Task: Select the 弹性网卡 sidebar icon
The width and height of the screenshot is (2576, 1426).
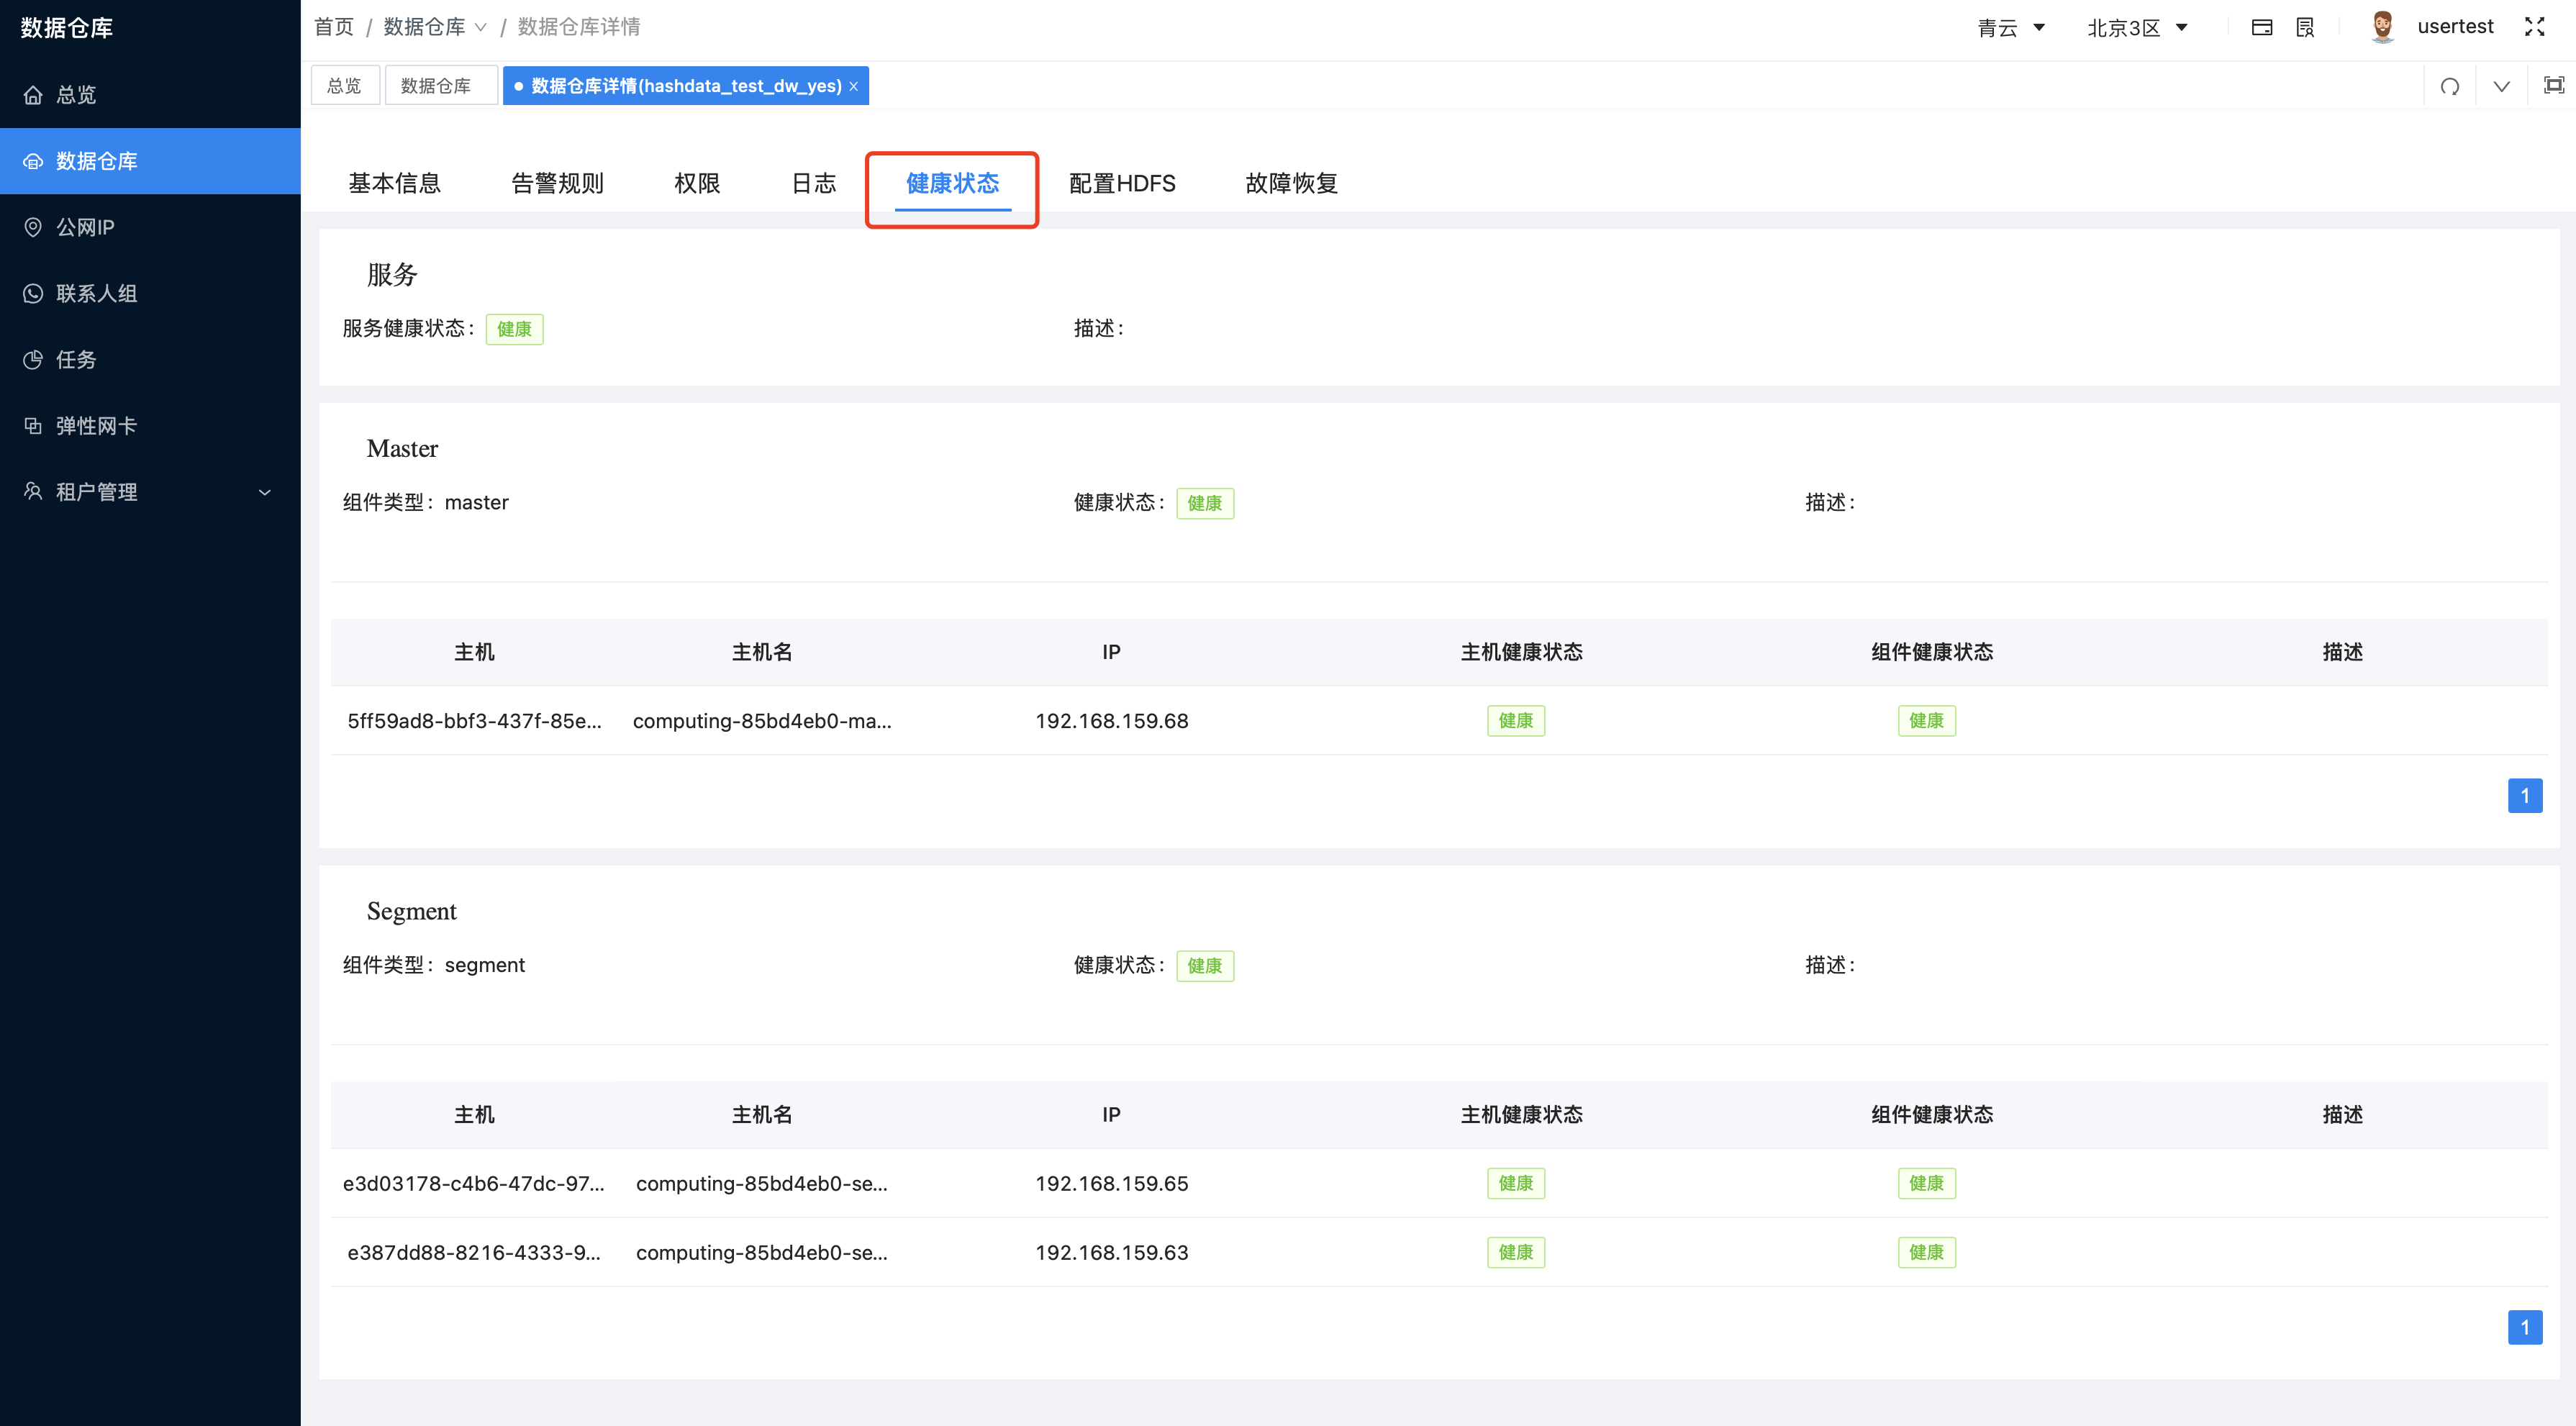Action: [x=33, y=425]
